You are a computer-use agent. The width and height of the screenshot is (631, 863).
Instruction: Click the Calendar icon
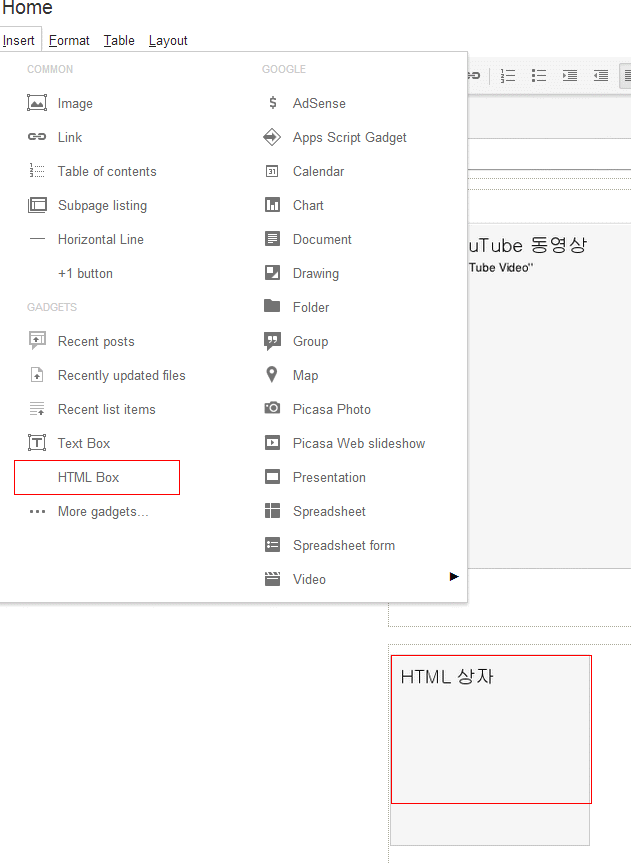pos(272,171)
